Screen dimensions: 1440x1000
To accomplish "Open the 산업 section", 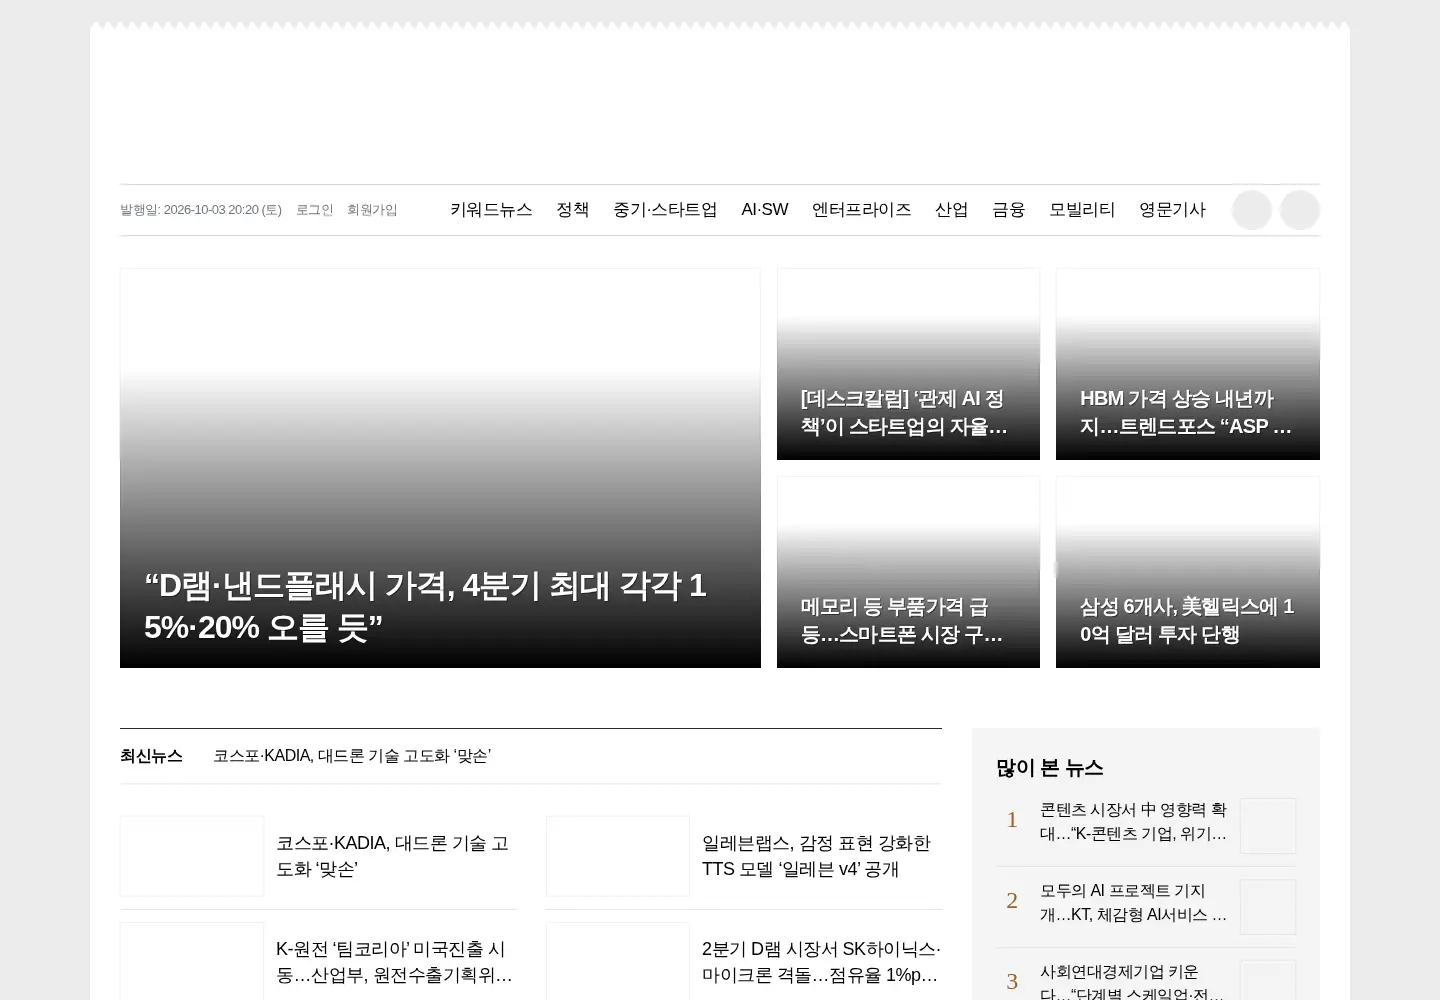I will coord(952,210).
